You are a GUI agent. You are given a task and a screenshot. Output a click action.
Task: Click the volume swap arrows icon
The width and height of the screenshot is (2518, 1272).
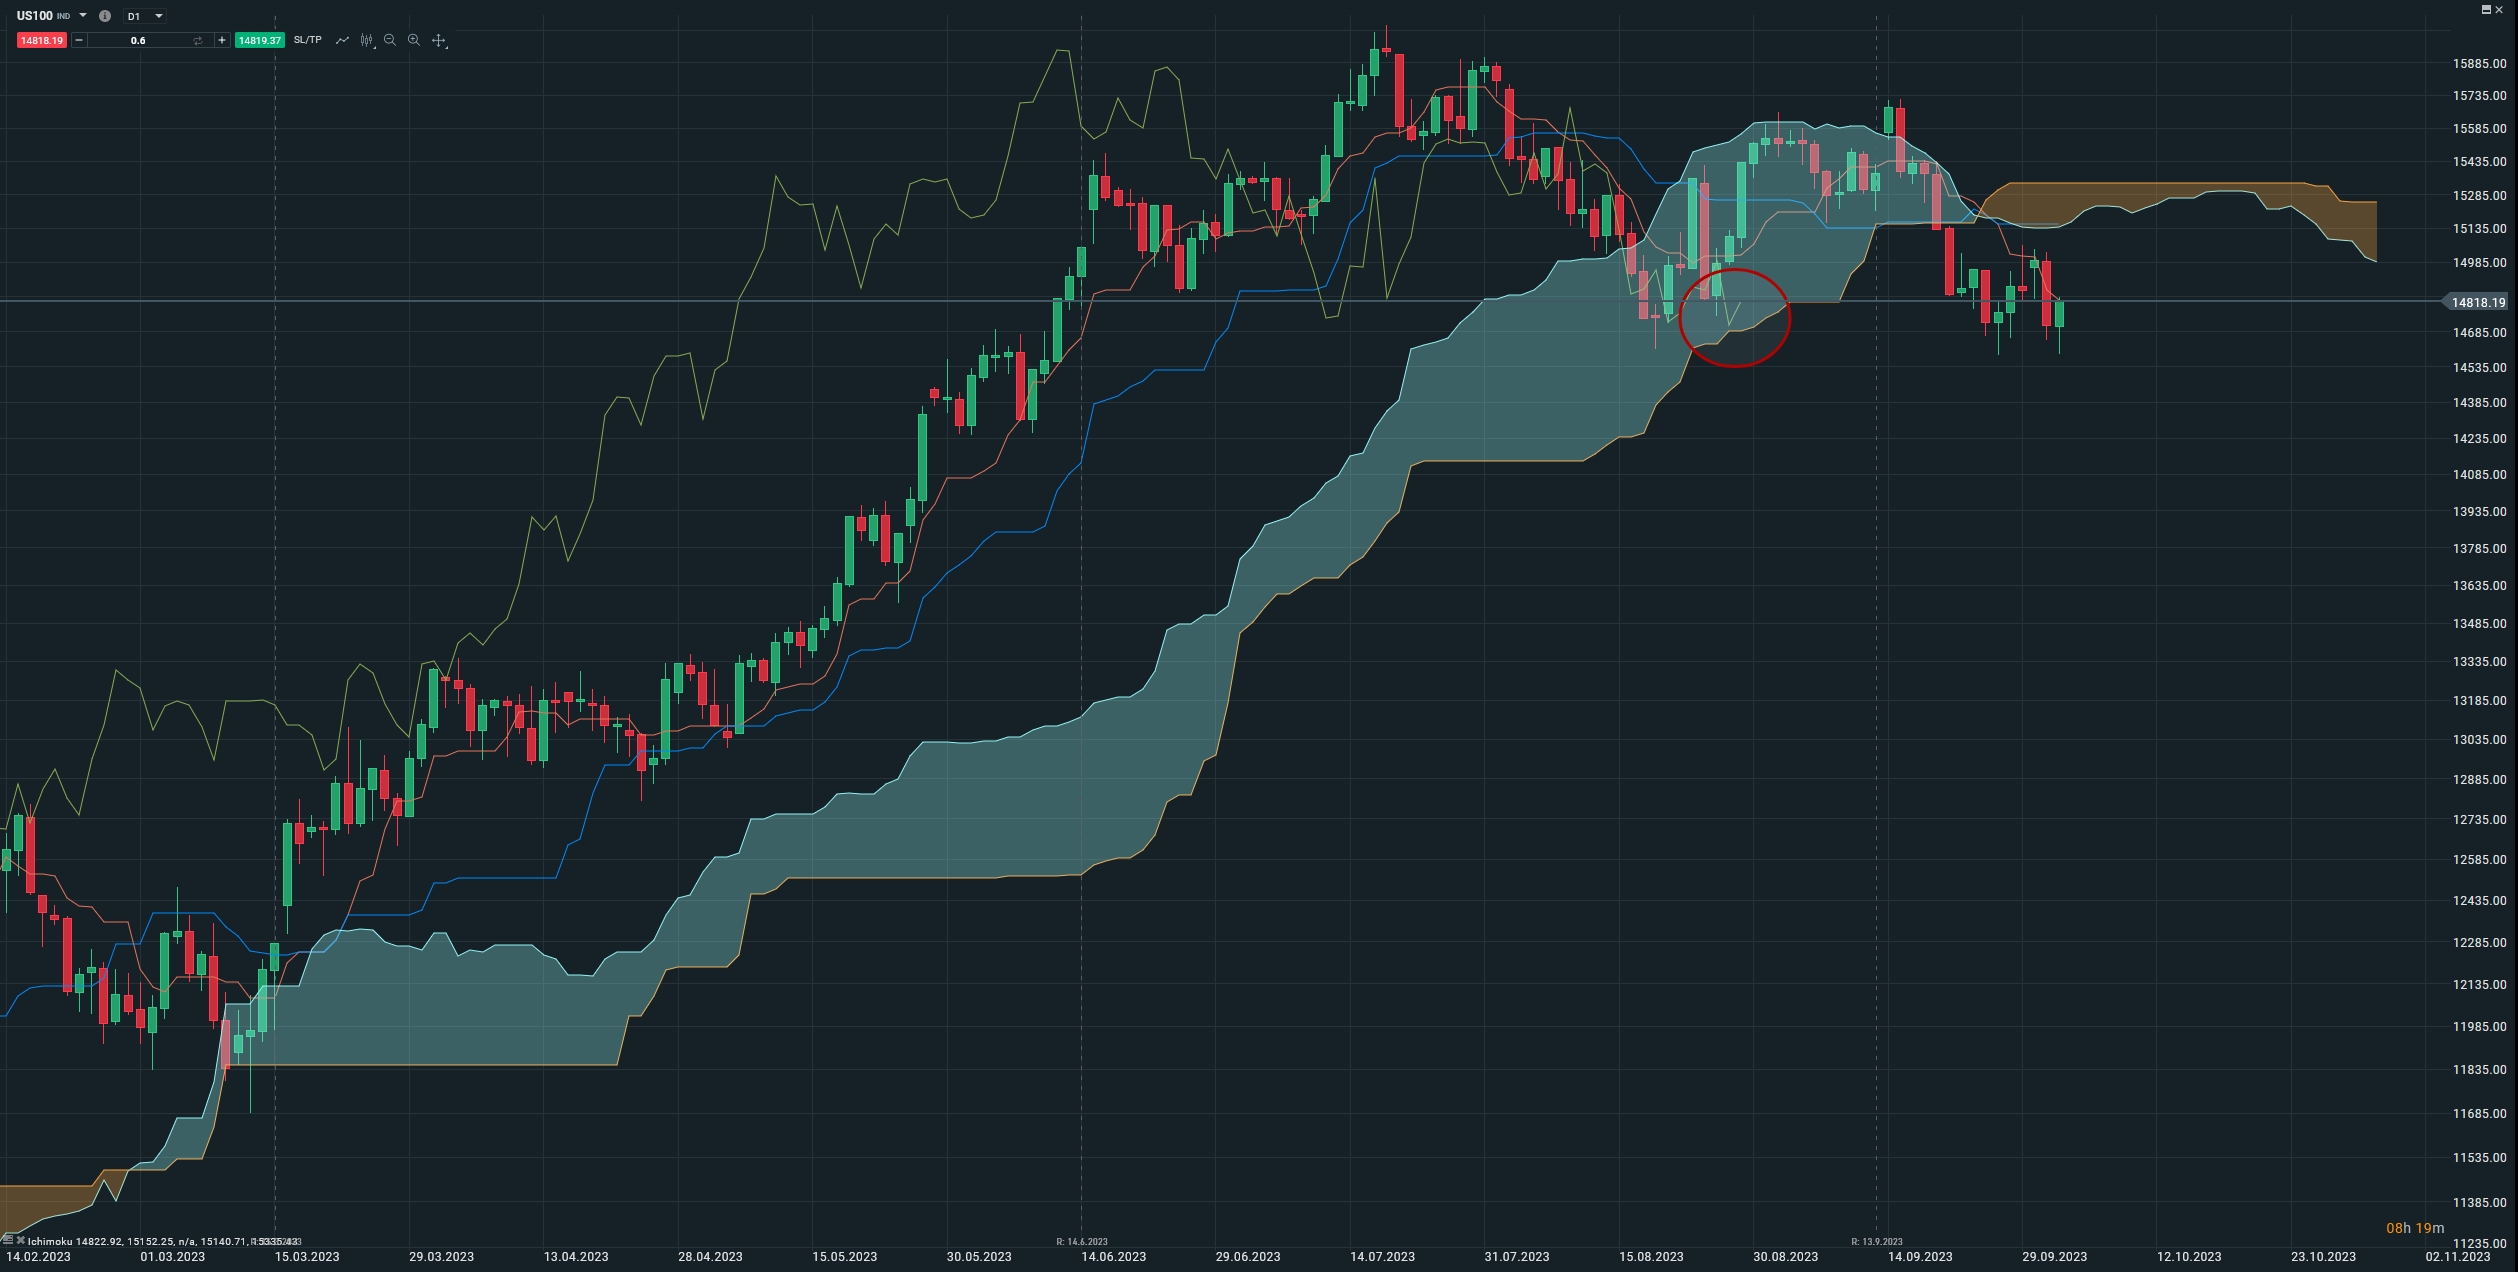click(198, 41)
